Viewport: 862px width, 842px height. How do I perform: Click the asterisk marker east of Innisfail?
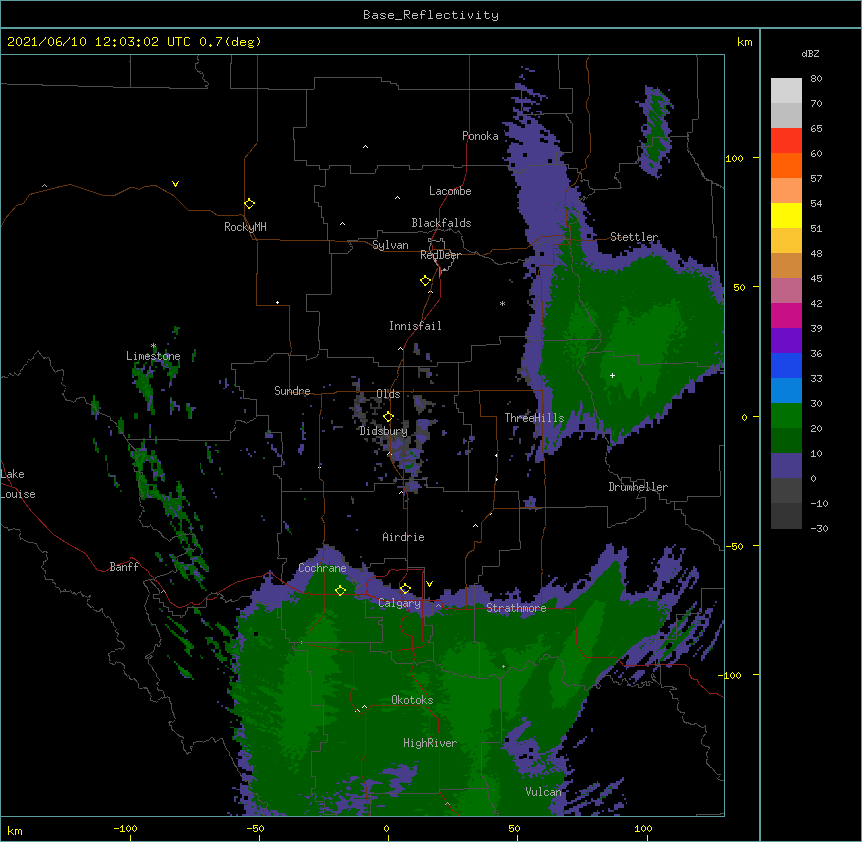tap(502, 303)
